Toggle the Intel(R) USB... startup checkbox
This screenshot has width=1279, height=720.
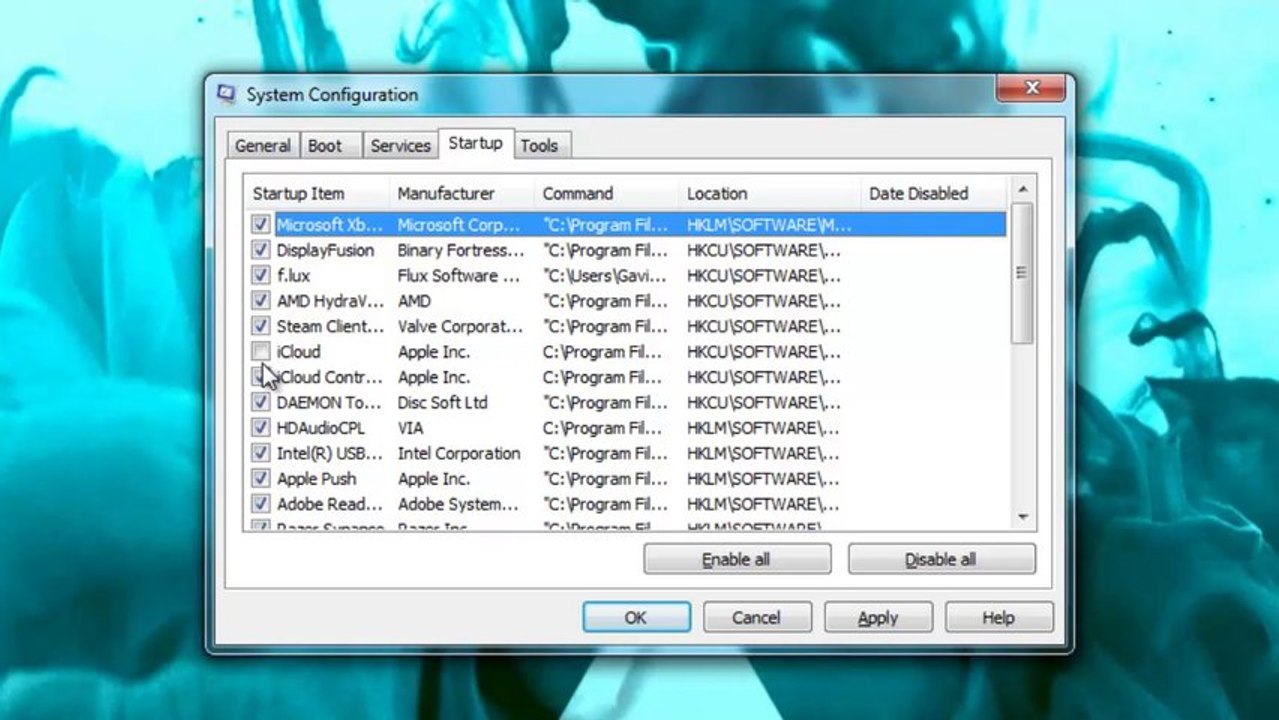point(261,453)
